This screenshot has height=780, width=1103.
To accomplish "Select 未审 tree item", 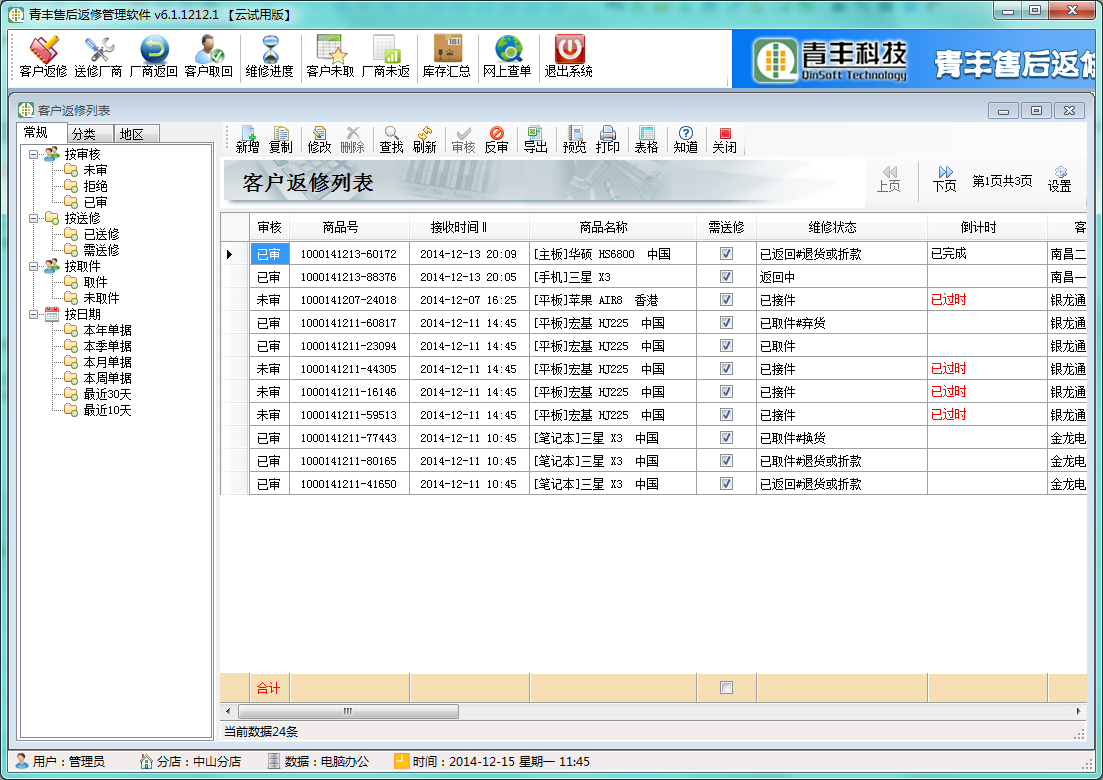I will tap(95, 170).
